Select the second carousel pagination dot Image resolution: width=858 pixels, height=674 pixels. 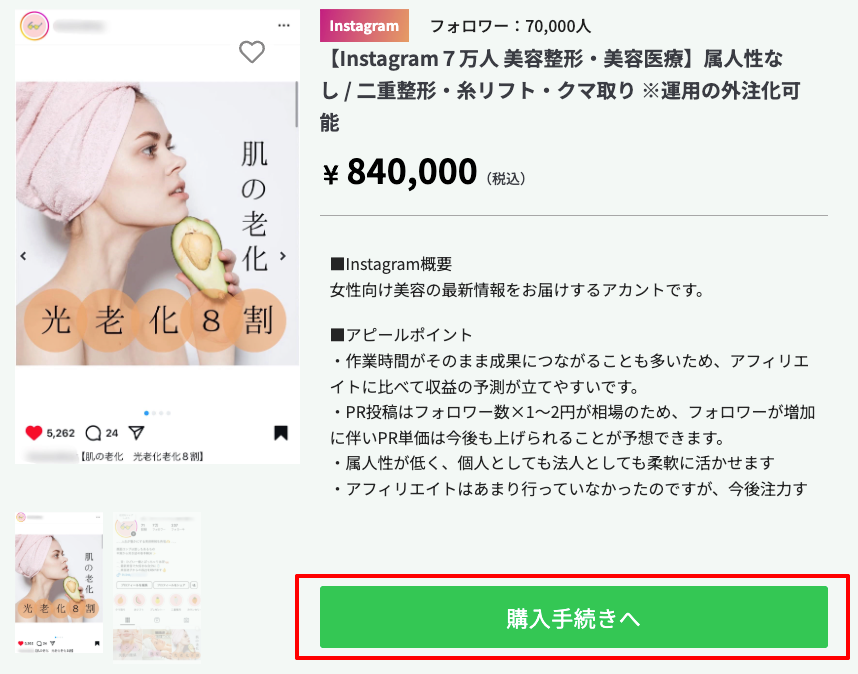click(154, 413)
